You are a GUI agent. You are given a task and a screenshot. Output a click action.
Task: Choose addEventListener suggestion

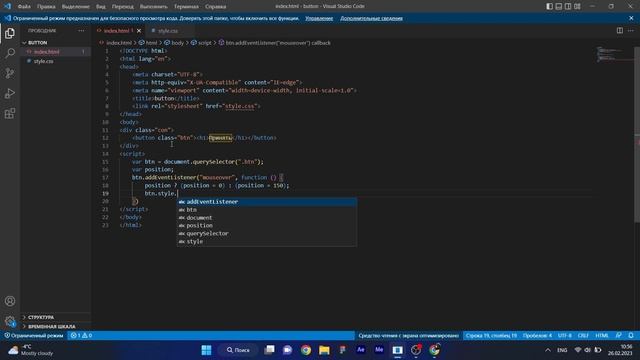(x=267, y=202)
